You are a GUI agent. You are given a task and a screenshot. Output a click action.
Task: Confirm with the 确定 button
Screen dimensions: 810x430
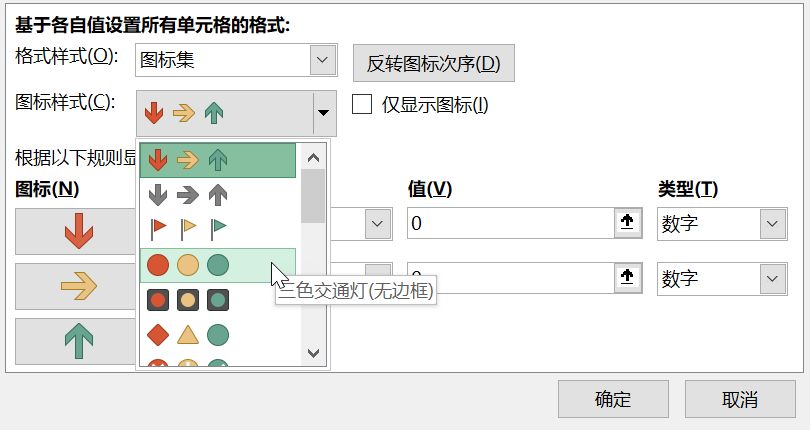click(612, 399)
